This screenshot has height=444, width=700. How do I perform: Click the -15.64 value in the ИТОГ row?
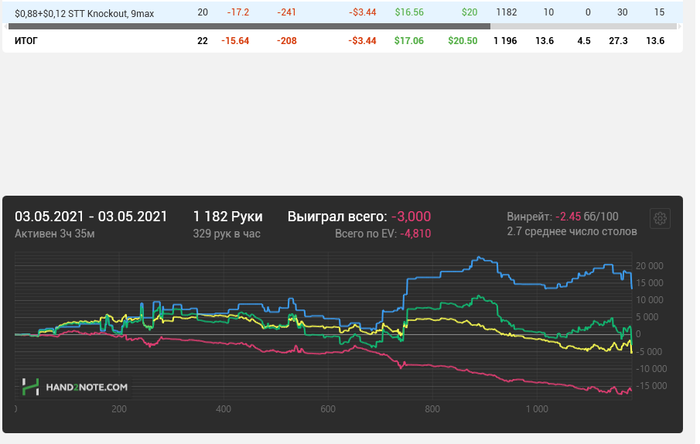click(235, 41)
